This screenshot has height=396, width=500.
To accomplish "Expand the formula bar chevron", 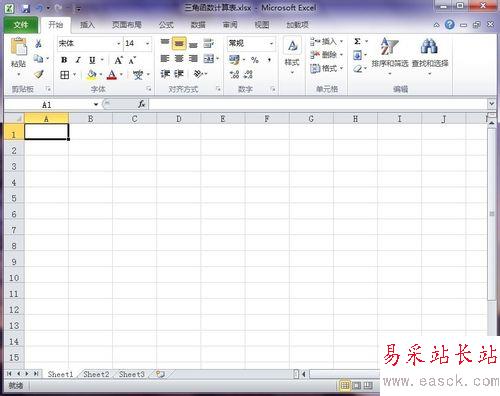I will (x=491, y=104).
